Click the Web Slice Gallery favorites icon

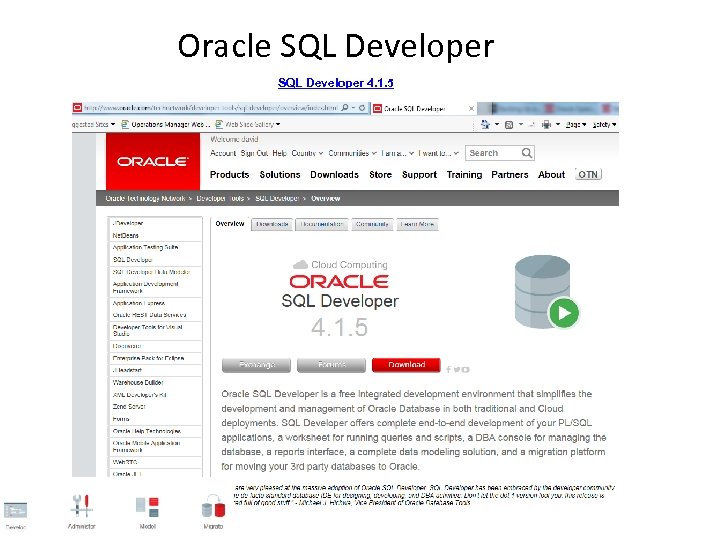(x=219, y=124)
